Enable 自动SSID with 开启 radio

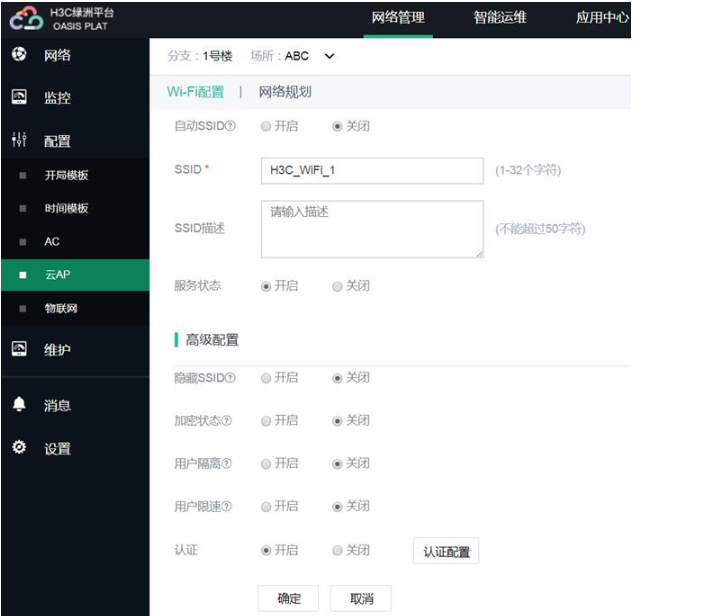266,126
